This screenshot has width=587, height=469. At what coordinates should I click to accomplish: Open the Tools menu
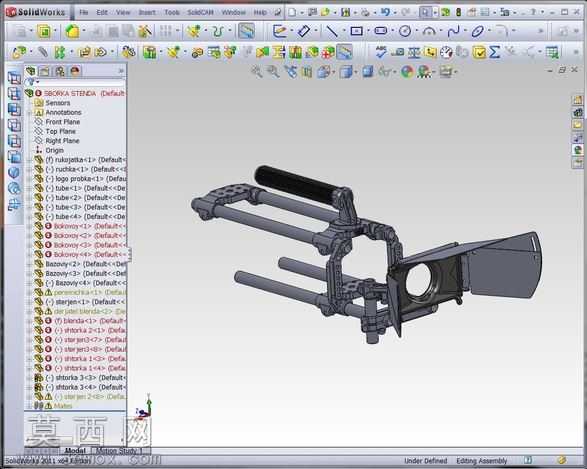pyautogui.click(x=172, y=12)
